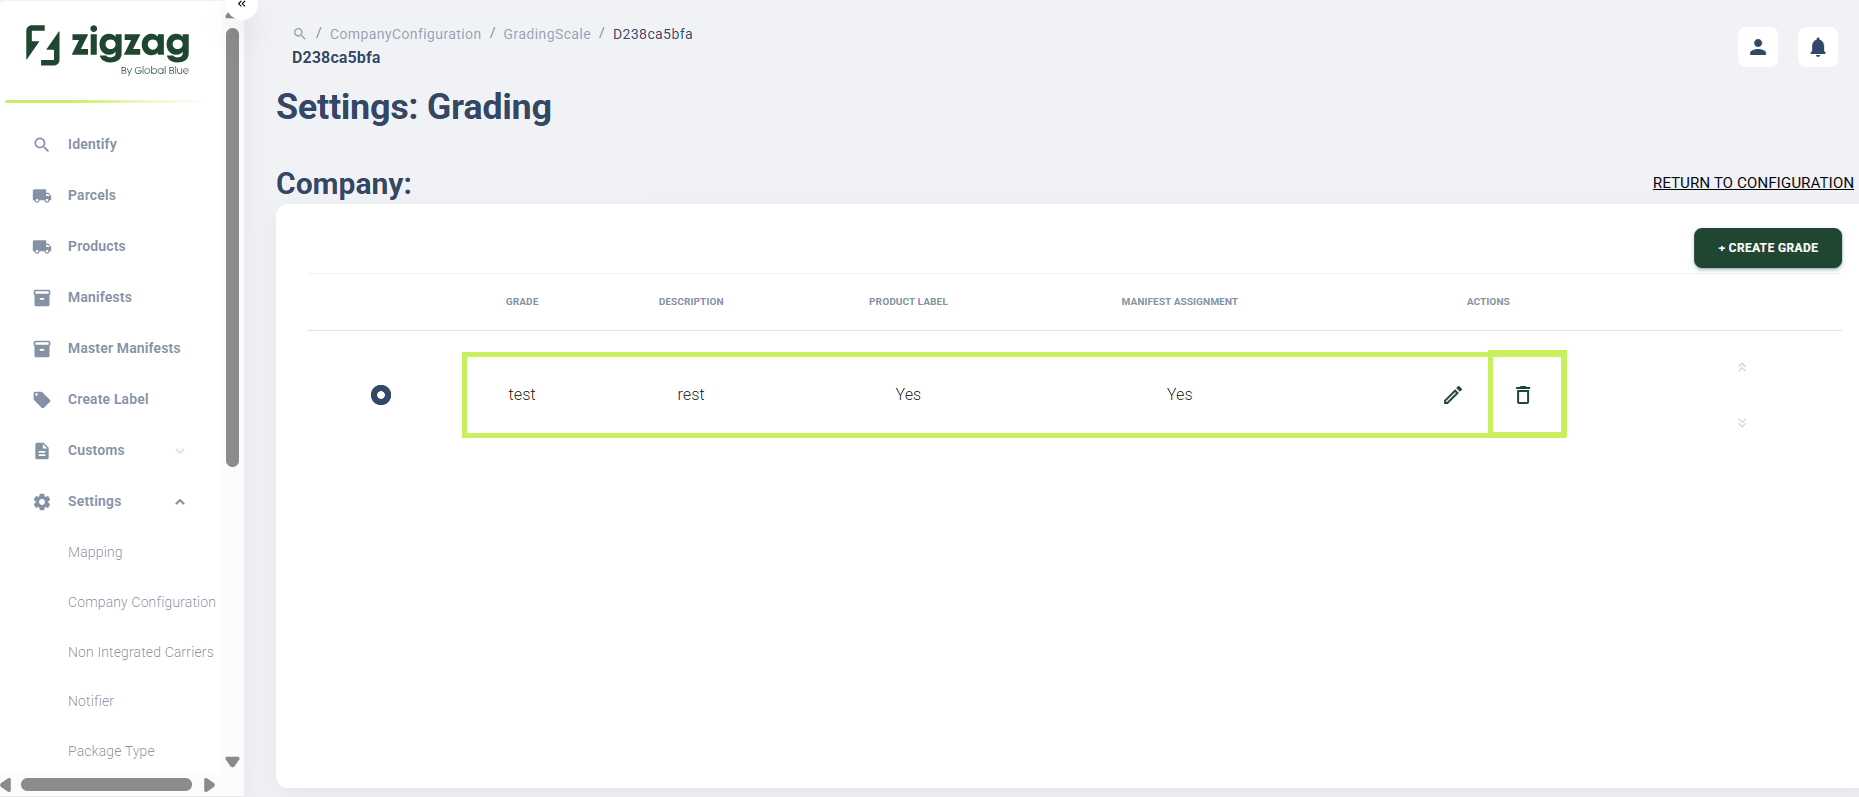Delete the test grade with trash icon
Viewport: 1859px width, 797px height.
[x=1523, y=395]
